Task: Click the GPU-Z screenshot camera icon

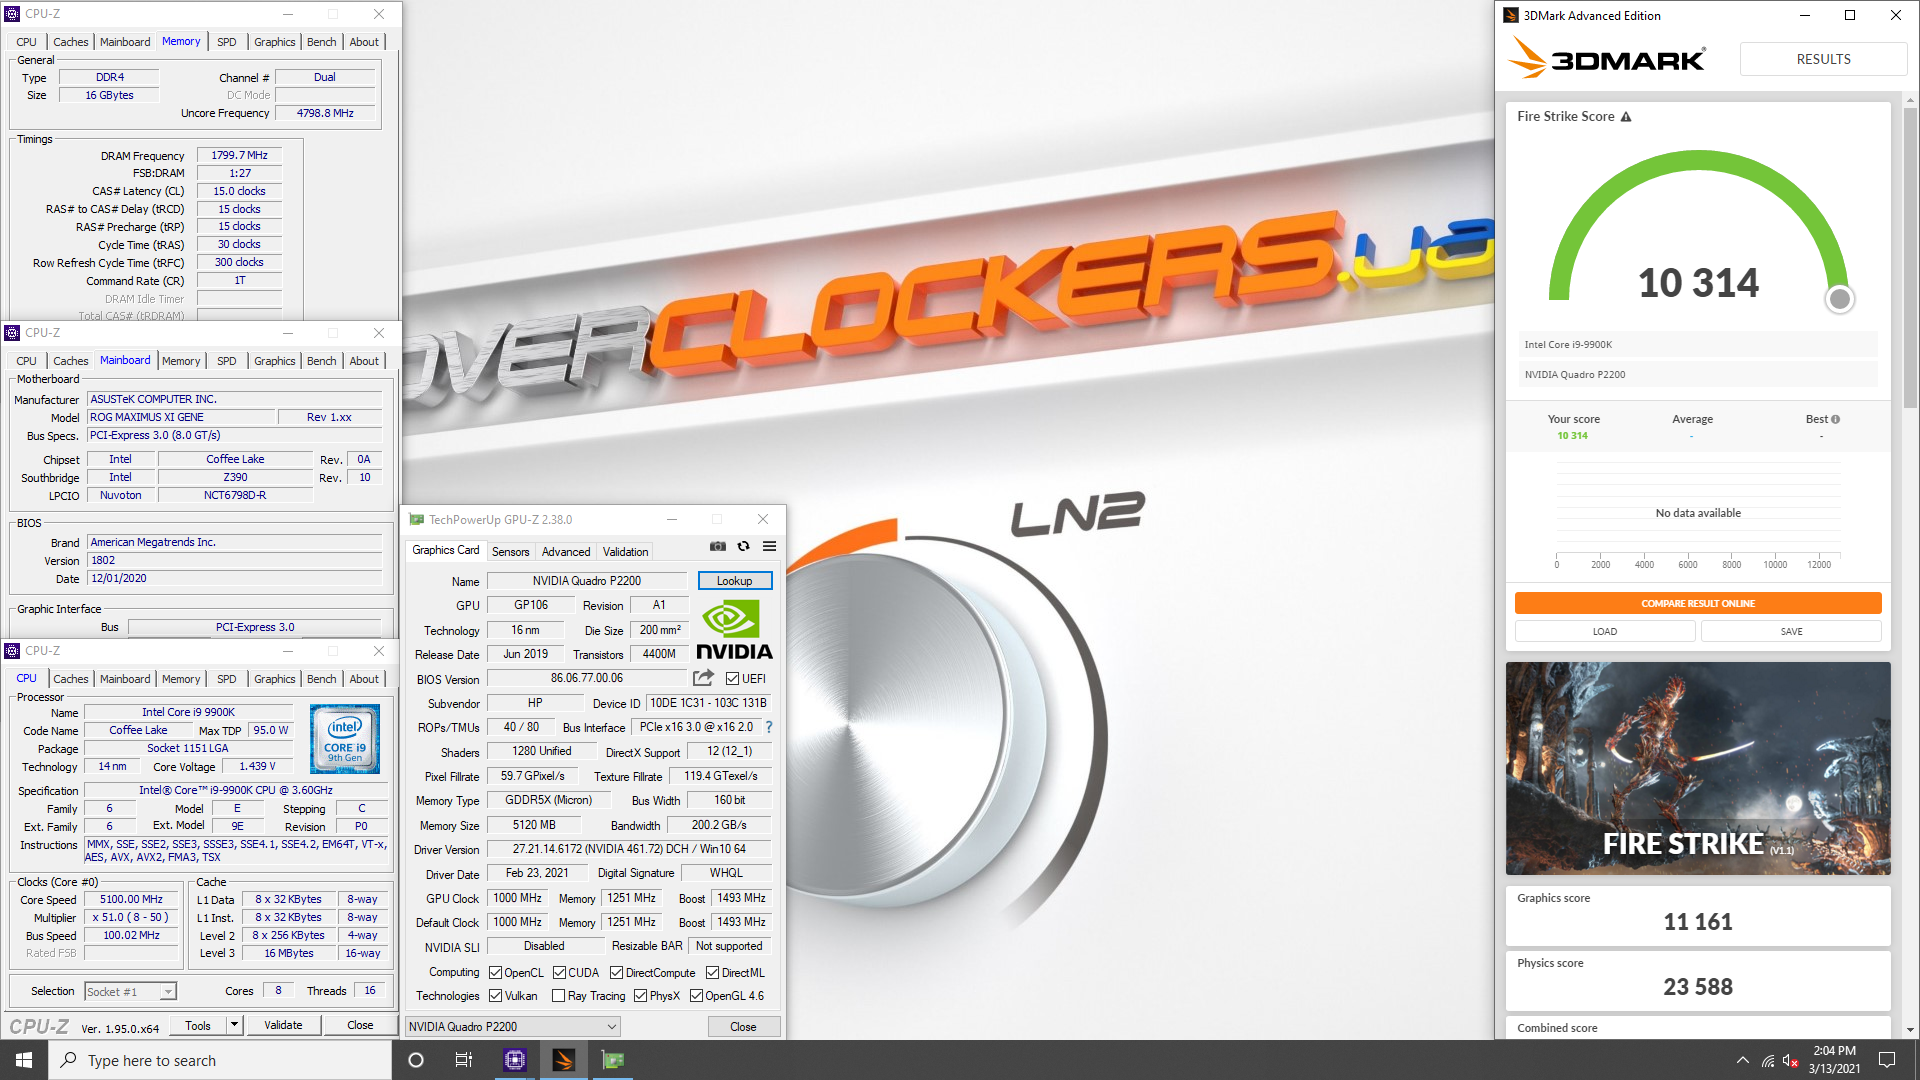Action: [718, 546]
